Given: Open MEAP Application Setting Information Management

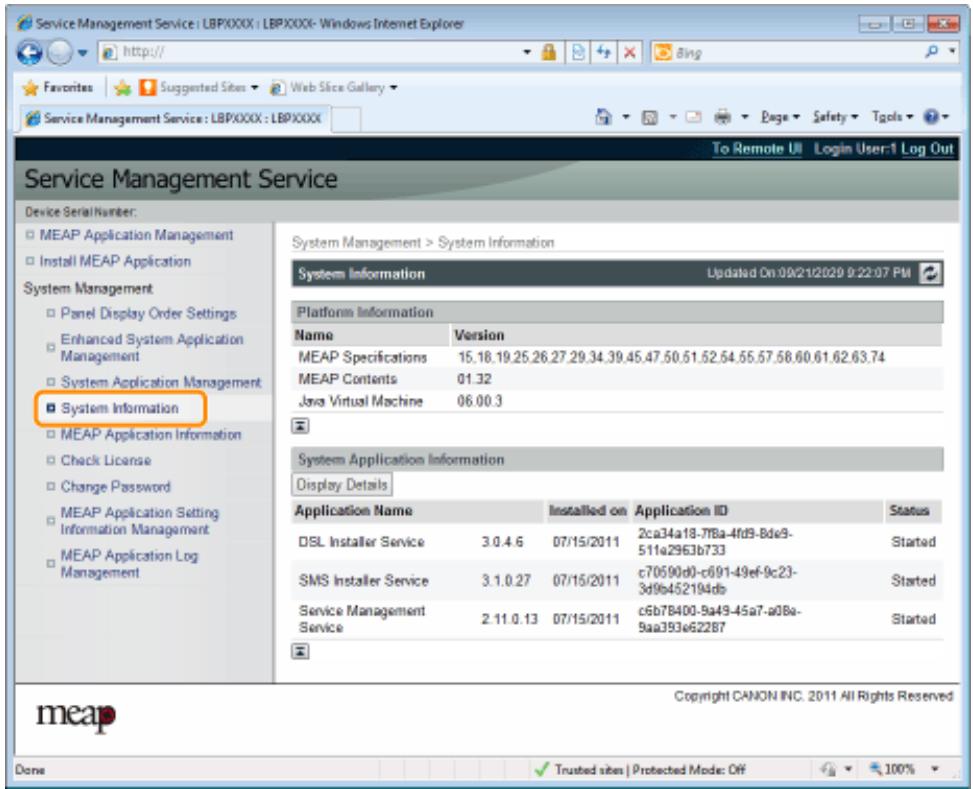Looking at the screenshot, I should [x=140, y=521].
